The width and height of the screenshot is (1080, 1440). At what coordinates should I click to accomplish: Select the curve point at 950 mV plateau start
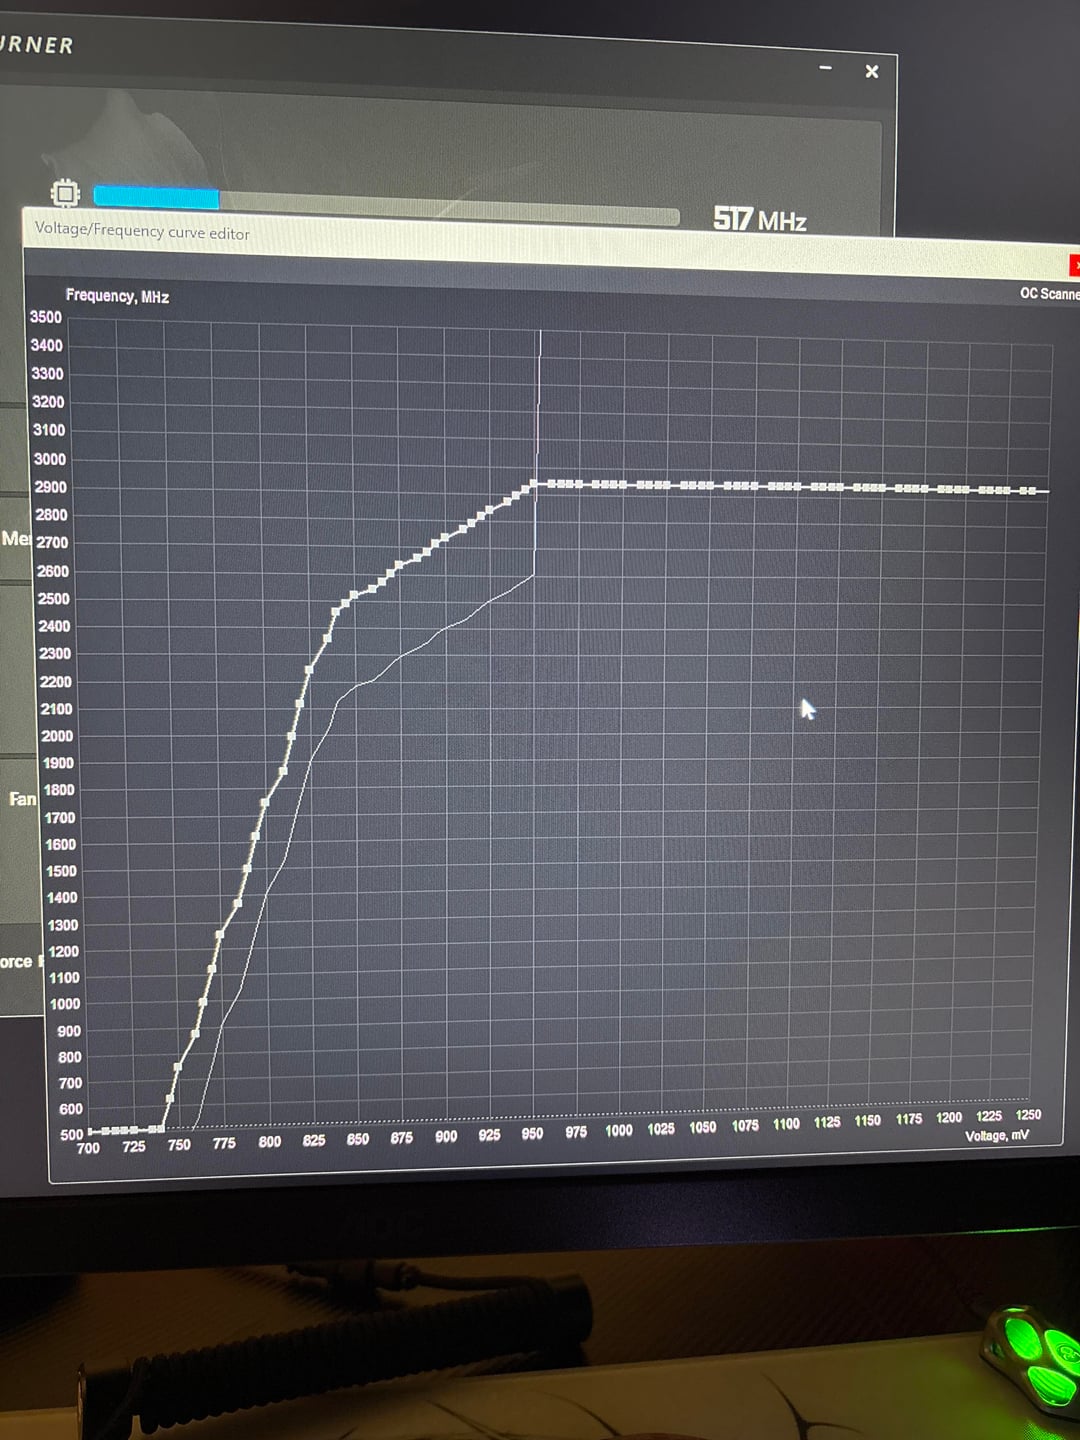click(x=534, y=484)
